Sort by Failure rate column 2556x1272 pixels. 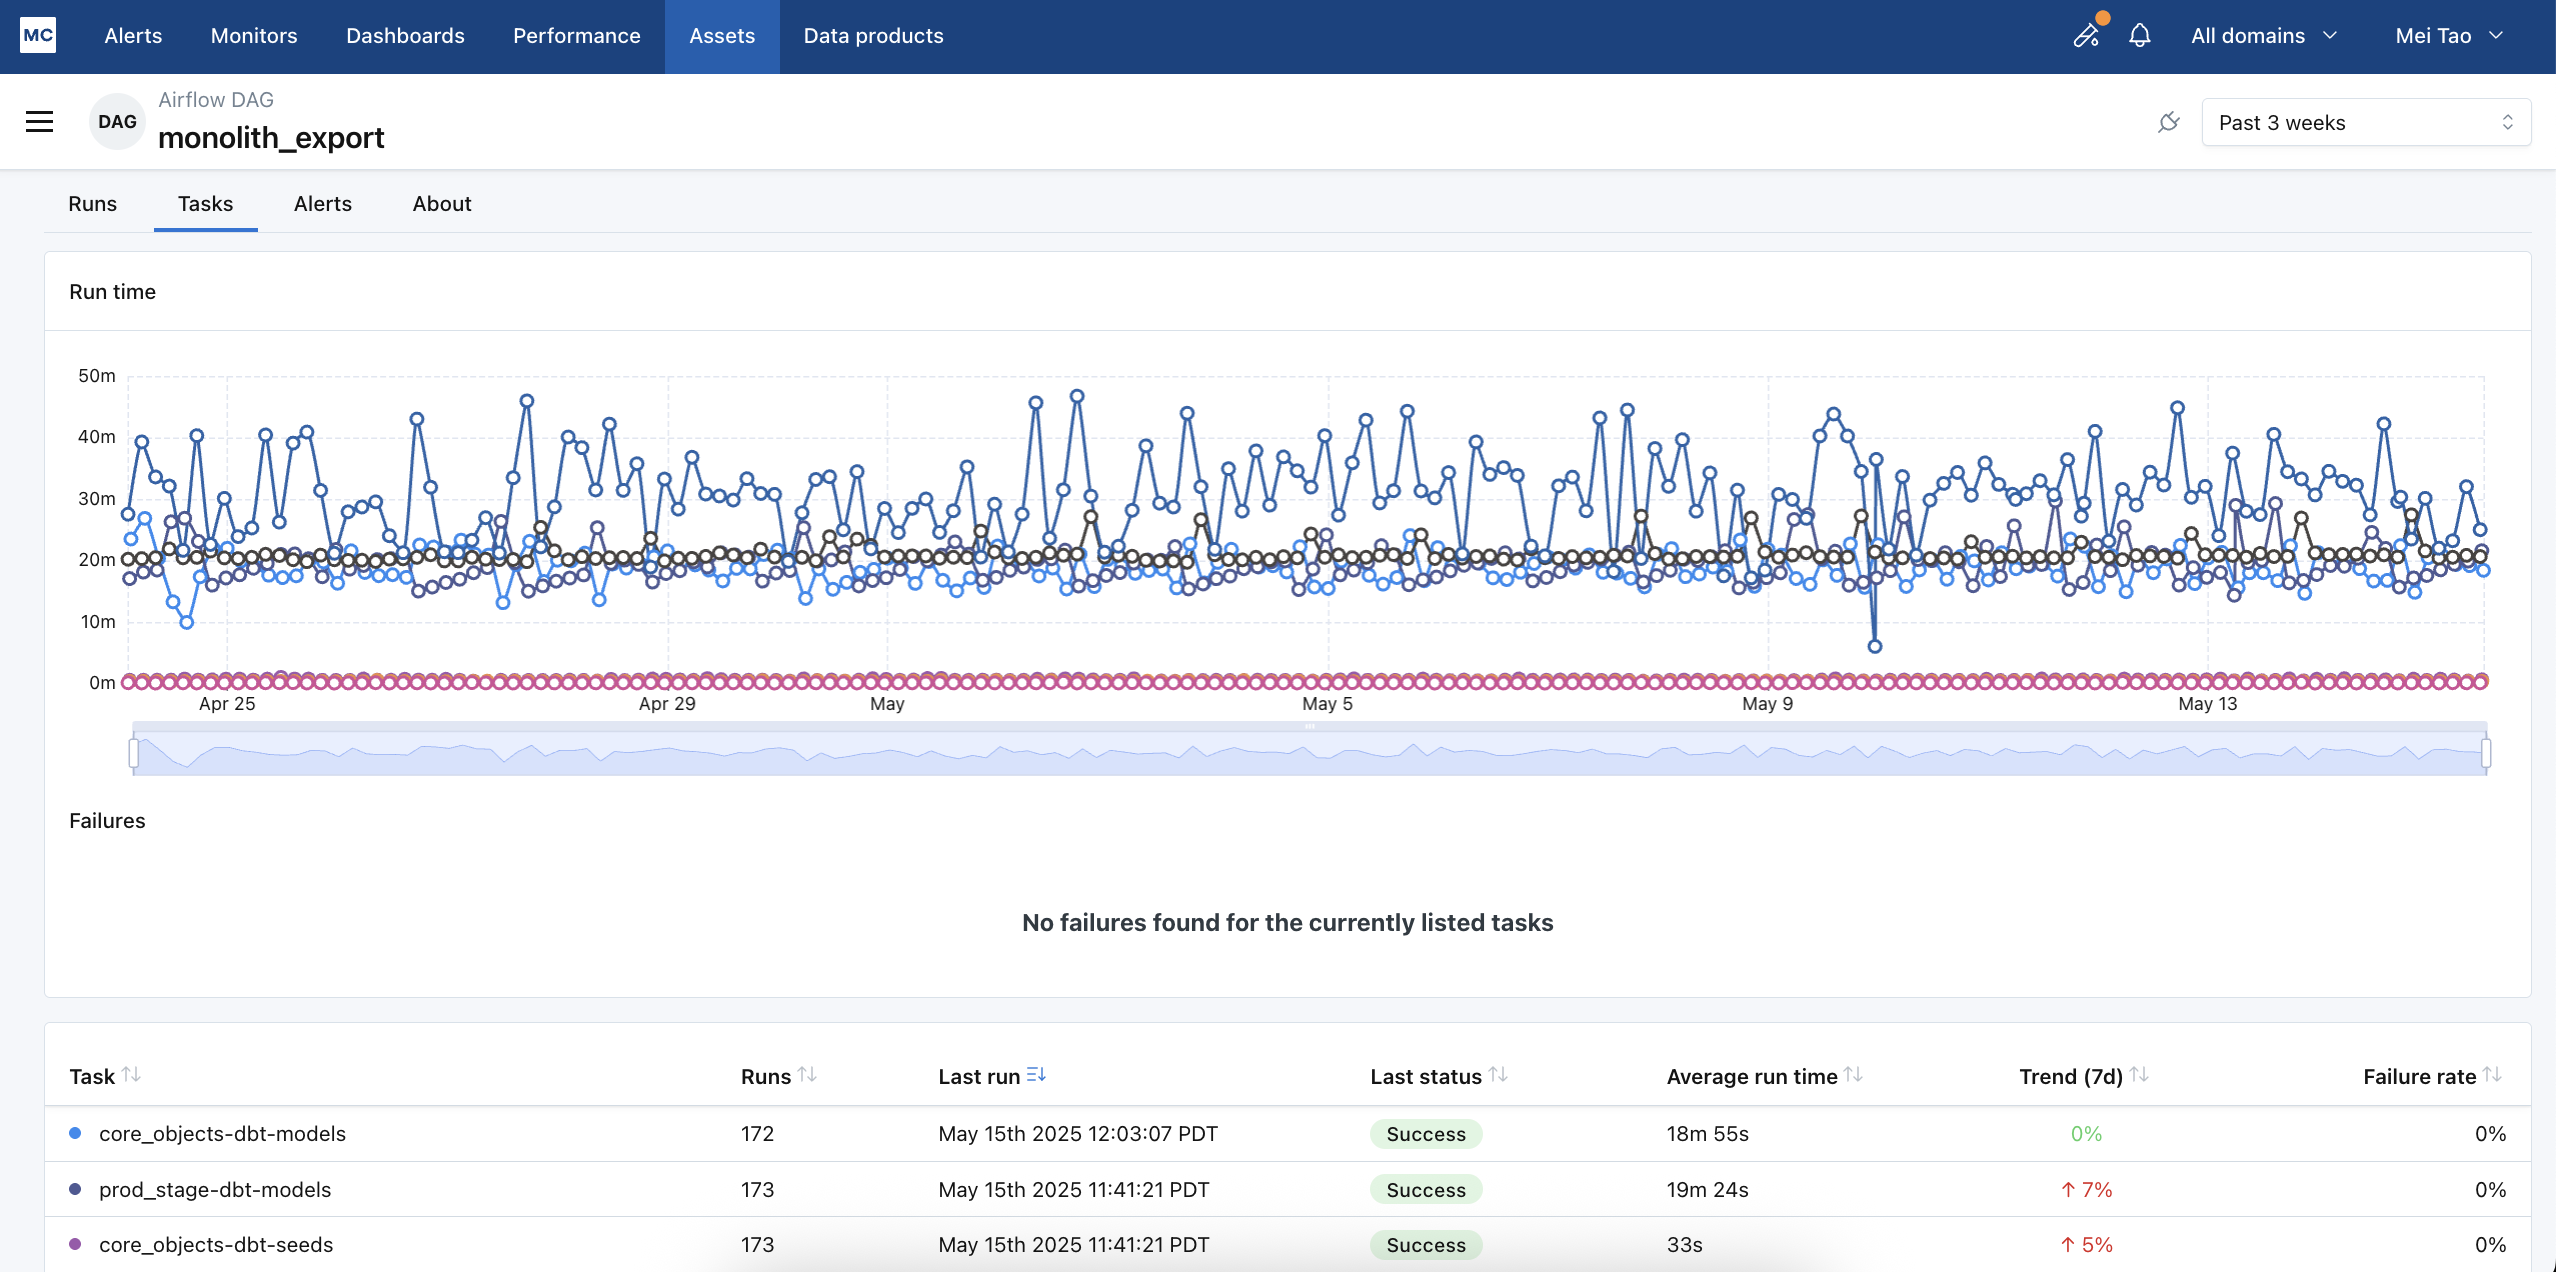click(2492, 1075)
